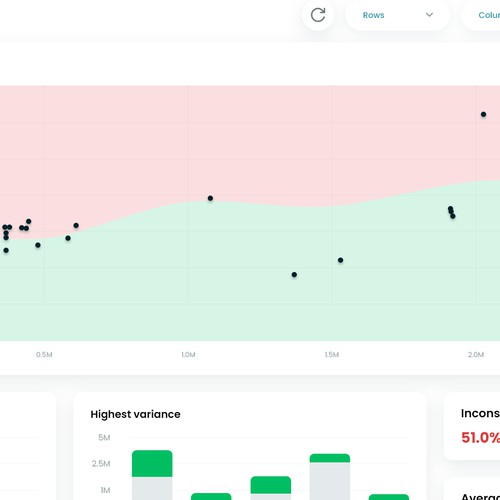Click the 'Highest variance' card title

tap(135, 414)
